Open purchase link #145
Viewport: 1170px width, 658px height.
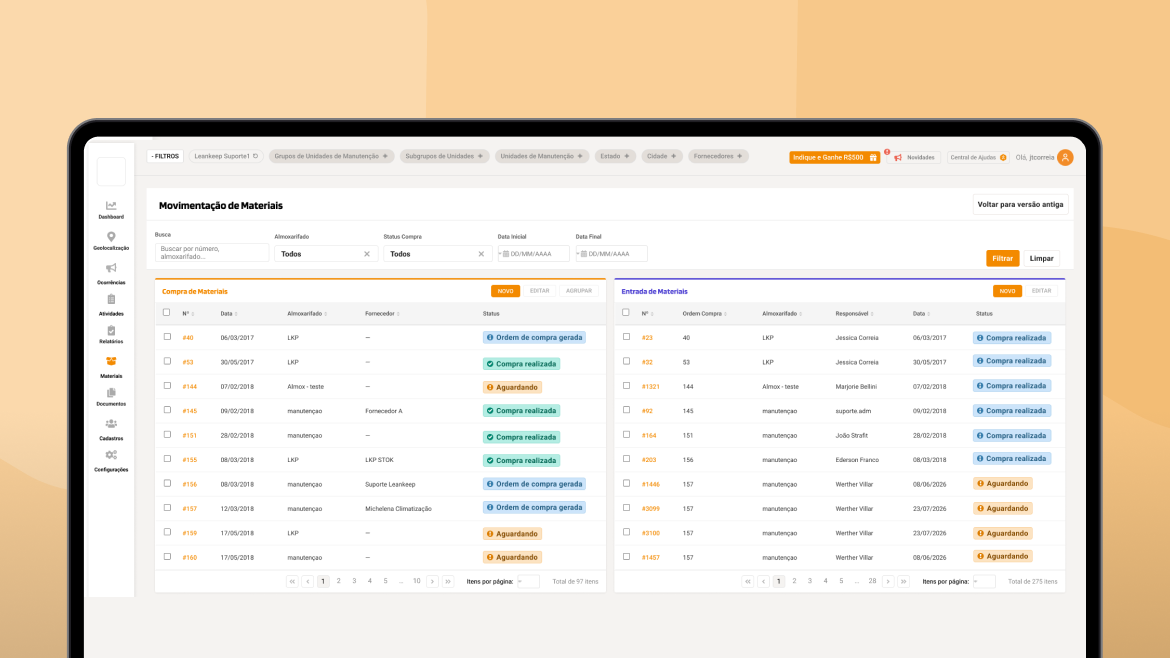[190, 411]
